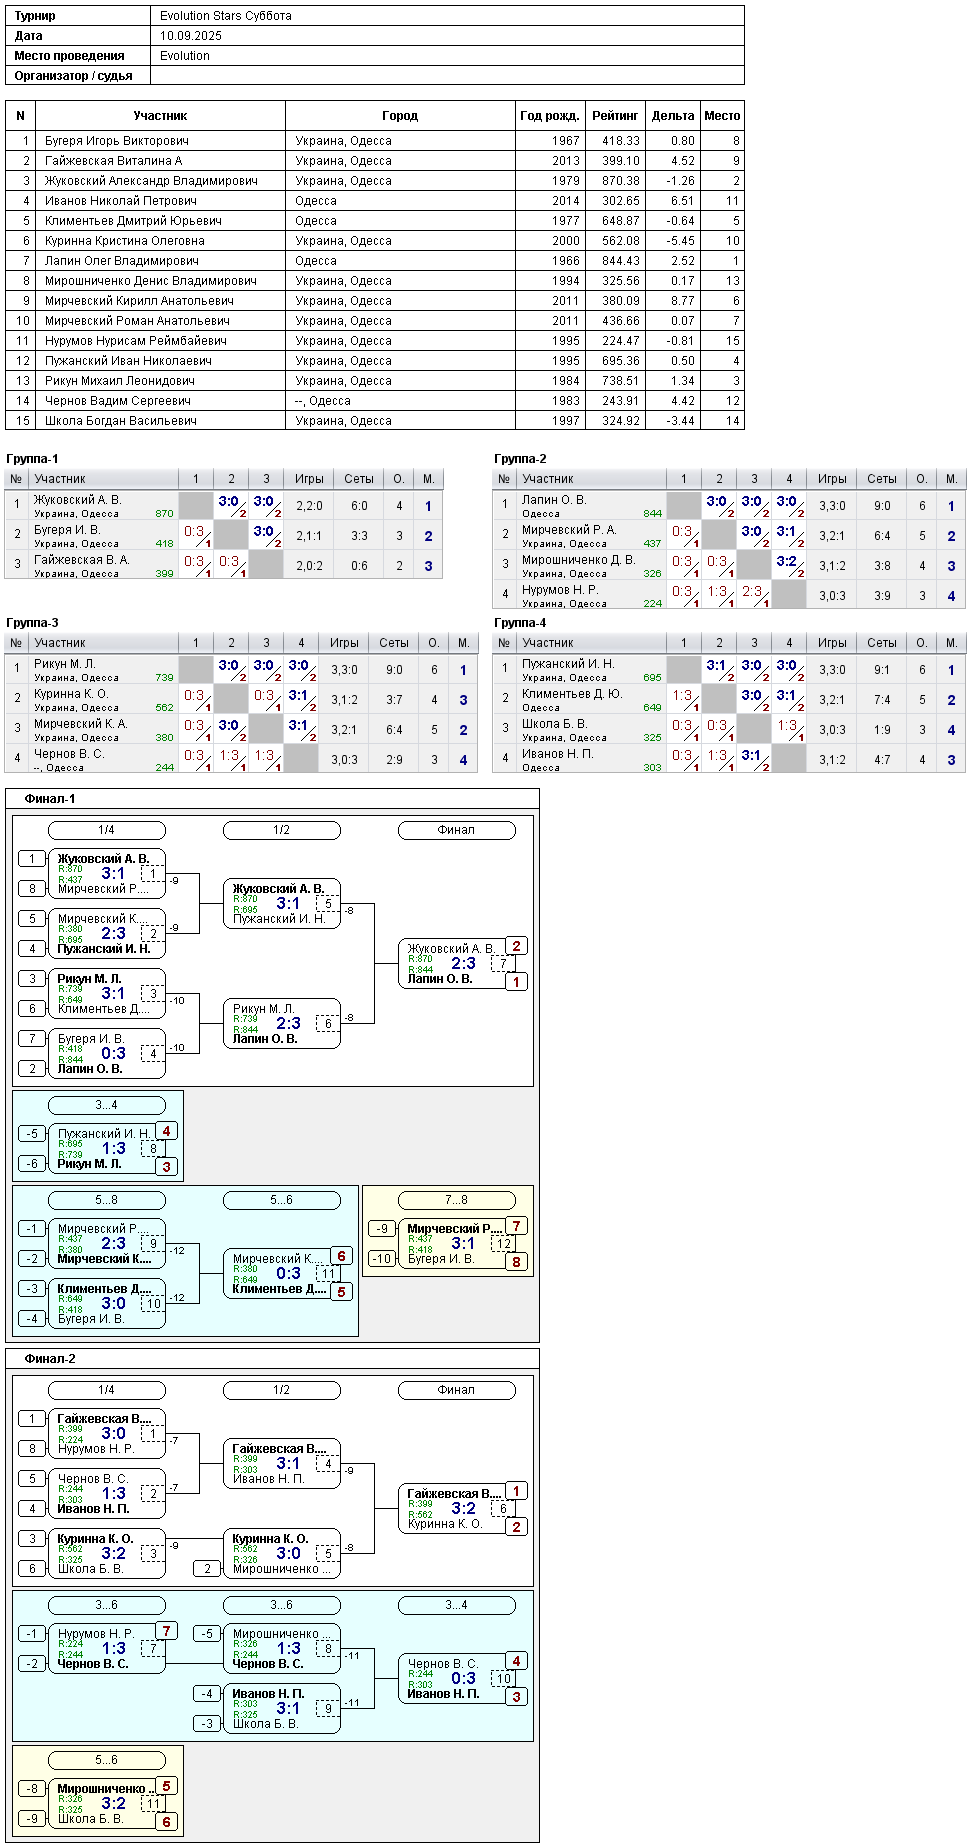
Task: Click the Дельта column header
Action: [x=673, y=116]
